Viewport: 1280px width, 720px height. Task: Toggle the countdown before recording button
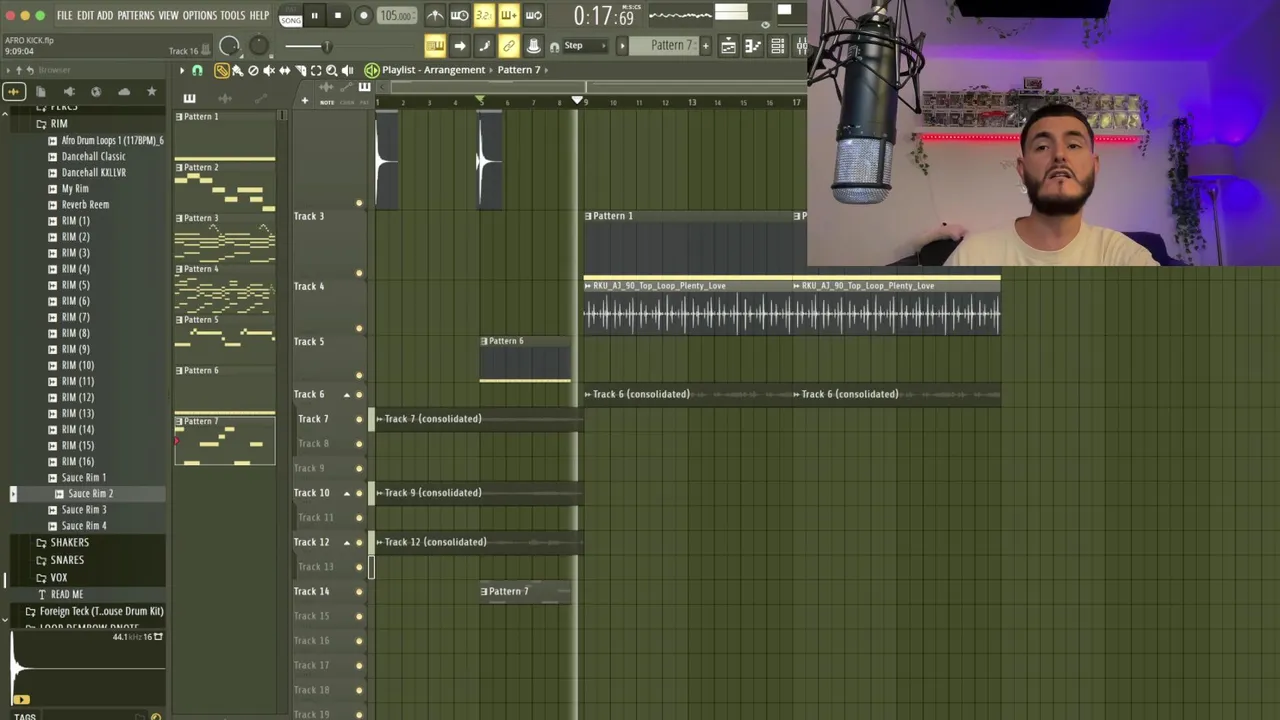click(x=484, y=15)
